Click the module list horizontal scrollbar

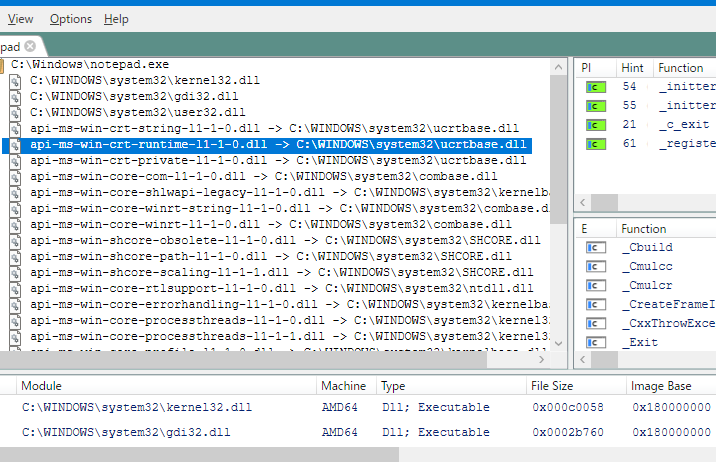(x=200, y=454)
